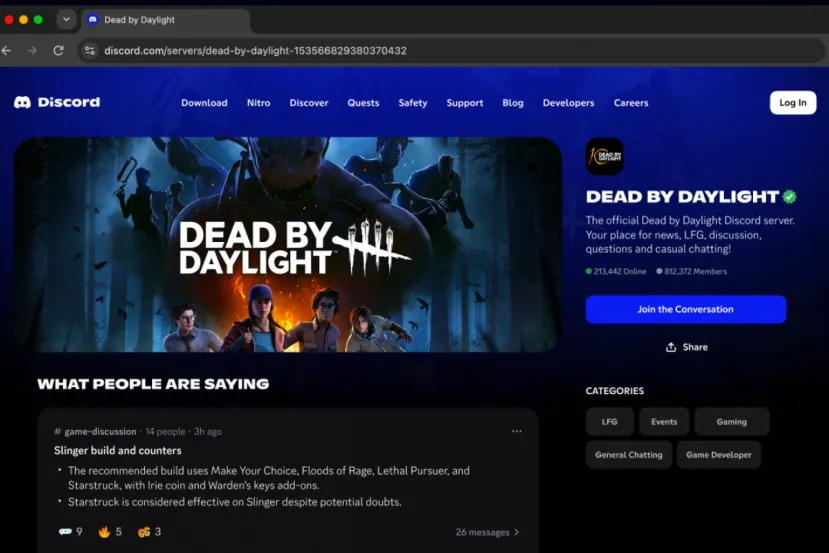The width and height of the screenshot is (829, 553).
Task: Open the Developers nav link
Action: click(568, 103)
